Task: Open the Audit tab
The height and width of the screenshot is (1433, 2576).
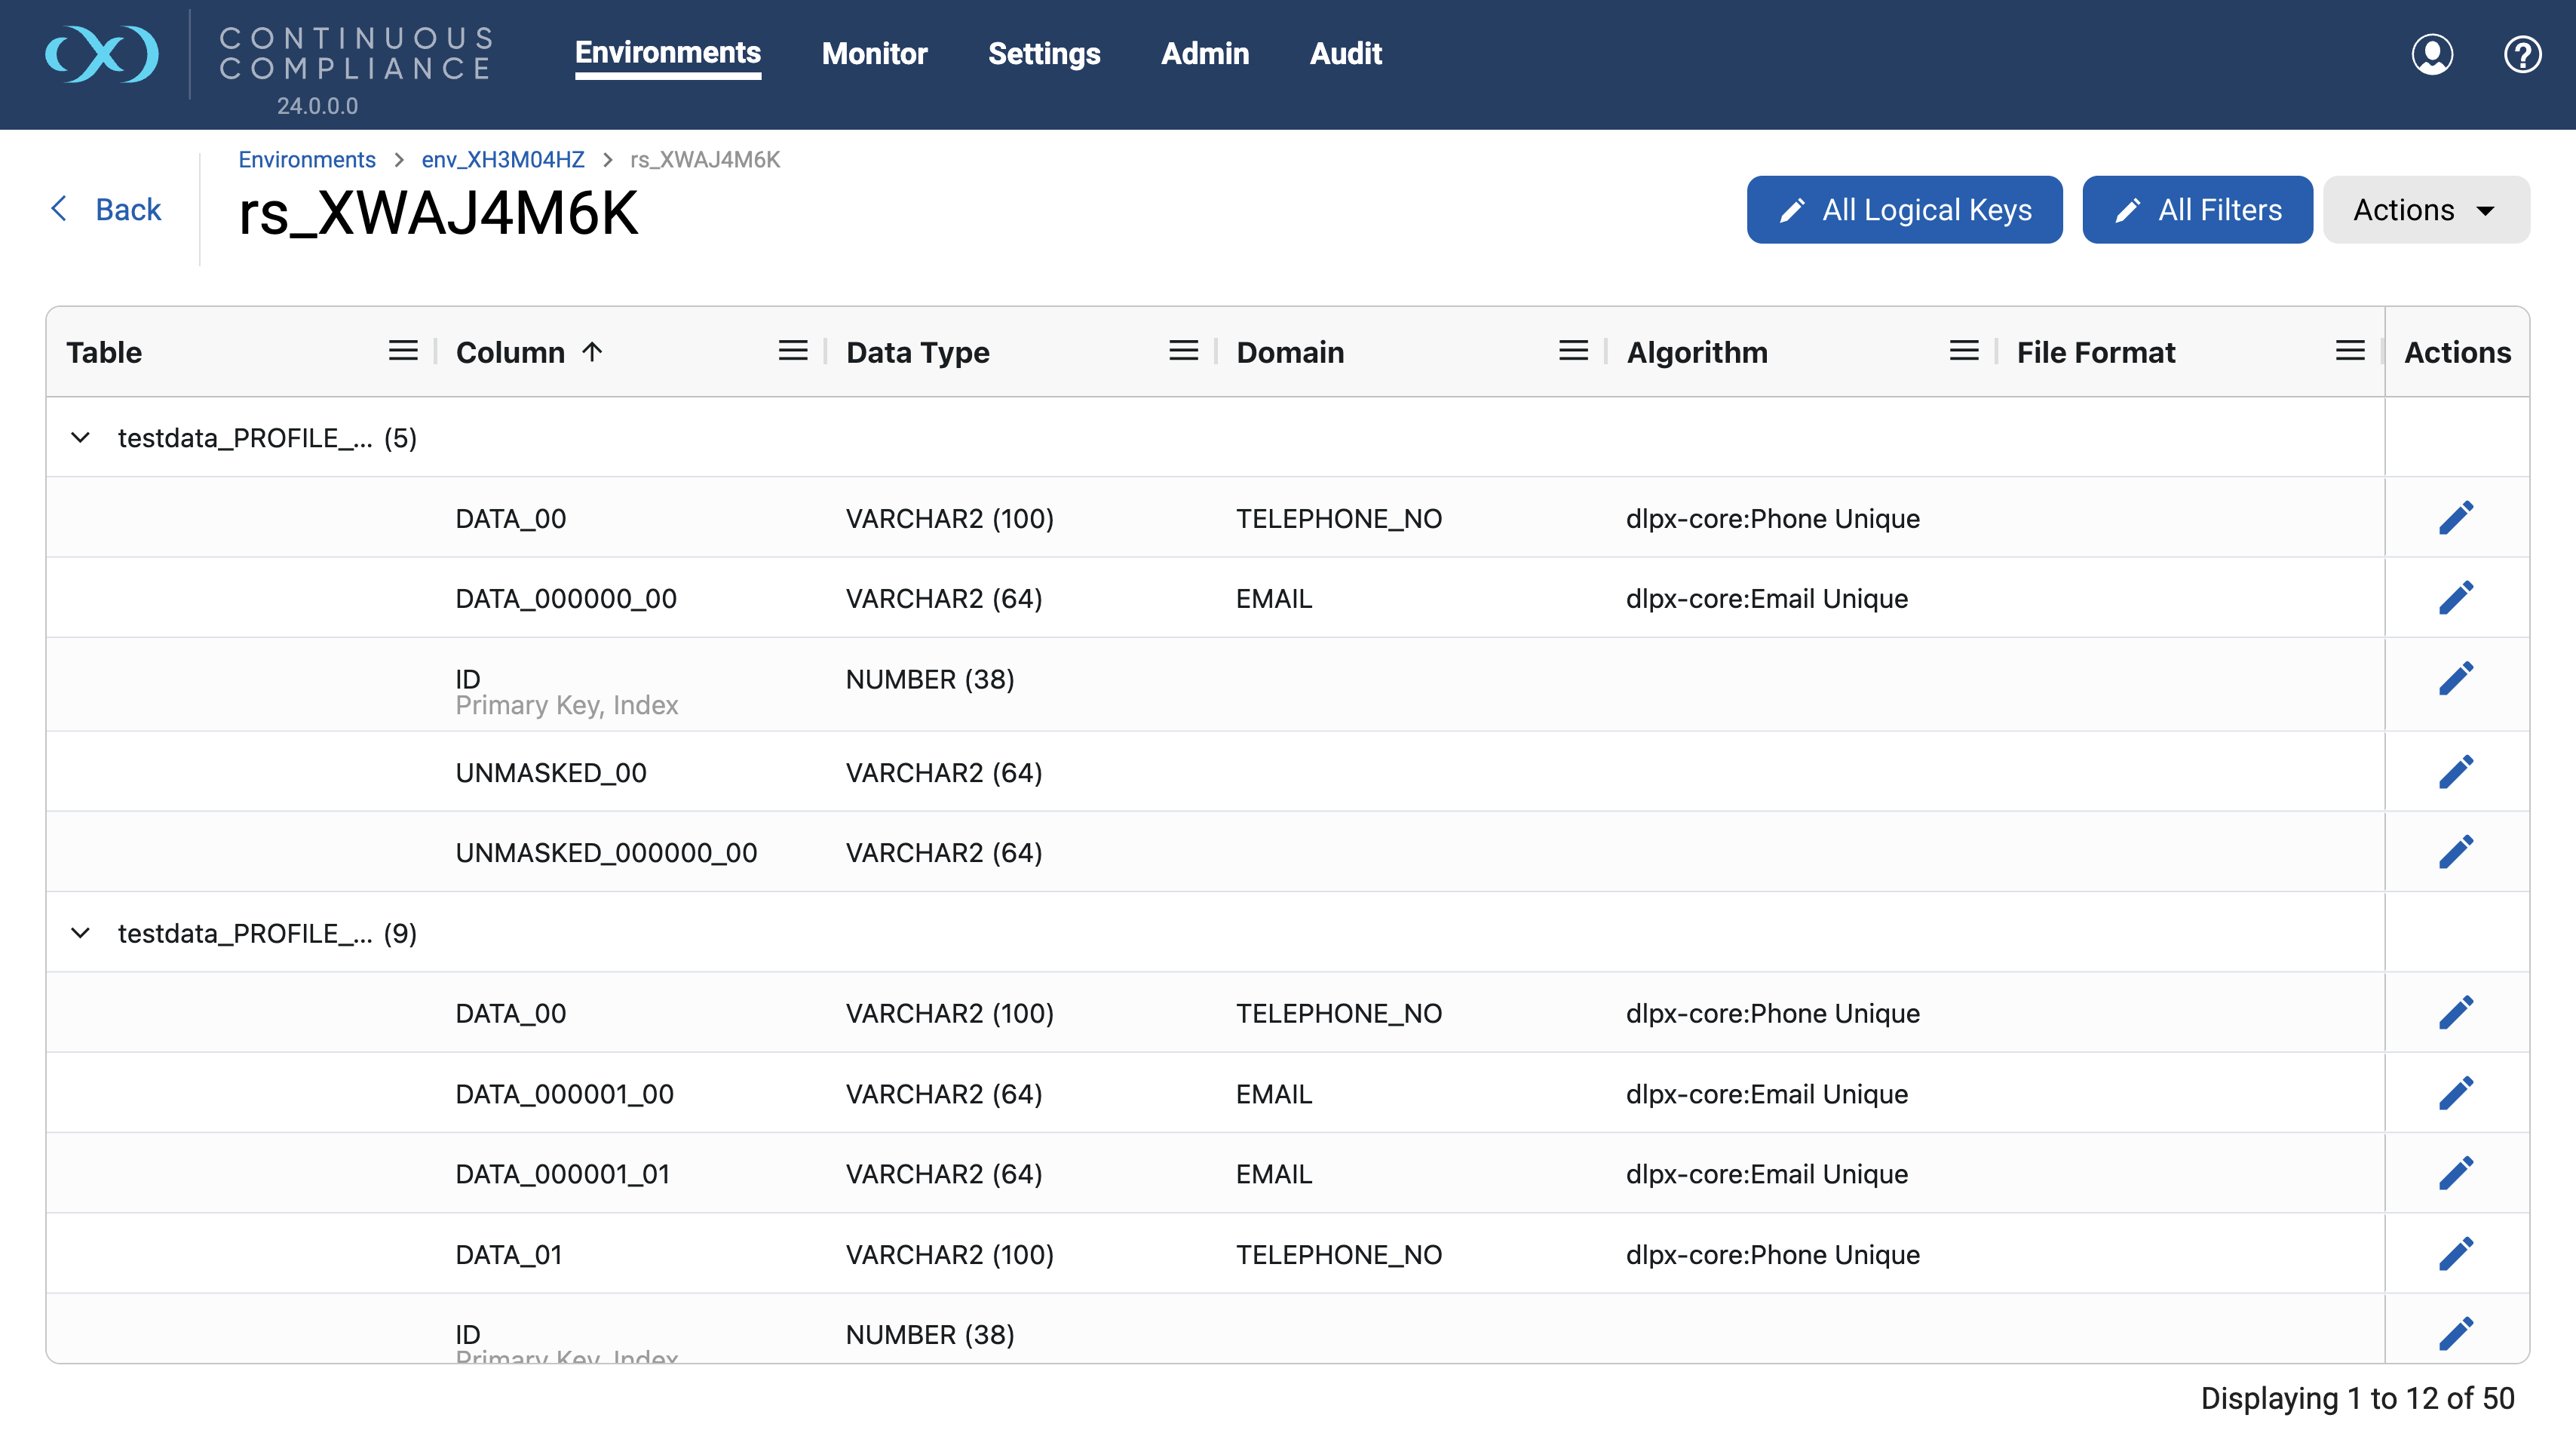Action: tap(1345, 54)
